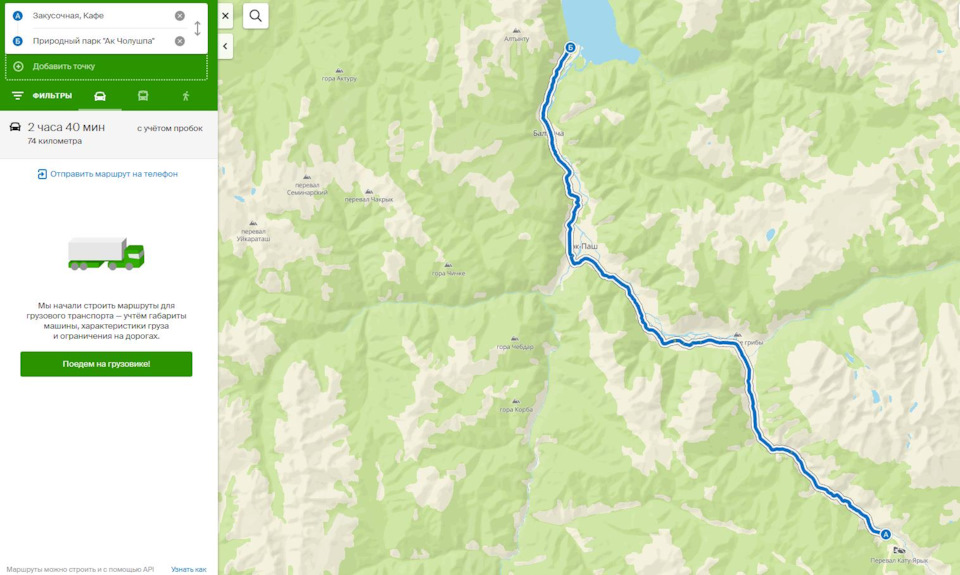Follow the 'Узнать как' link
Image resolution: width=960 pixels, height=575 pixels.
[189, 569]
